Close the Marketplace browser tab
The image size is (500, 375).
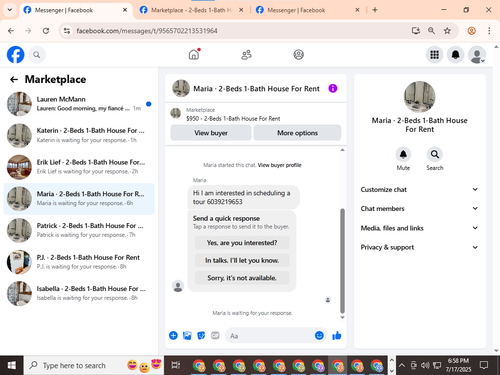coord(241,10)
